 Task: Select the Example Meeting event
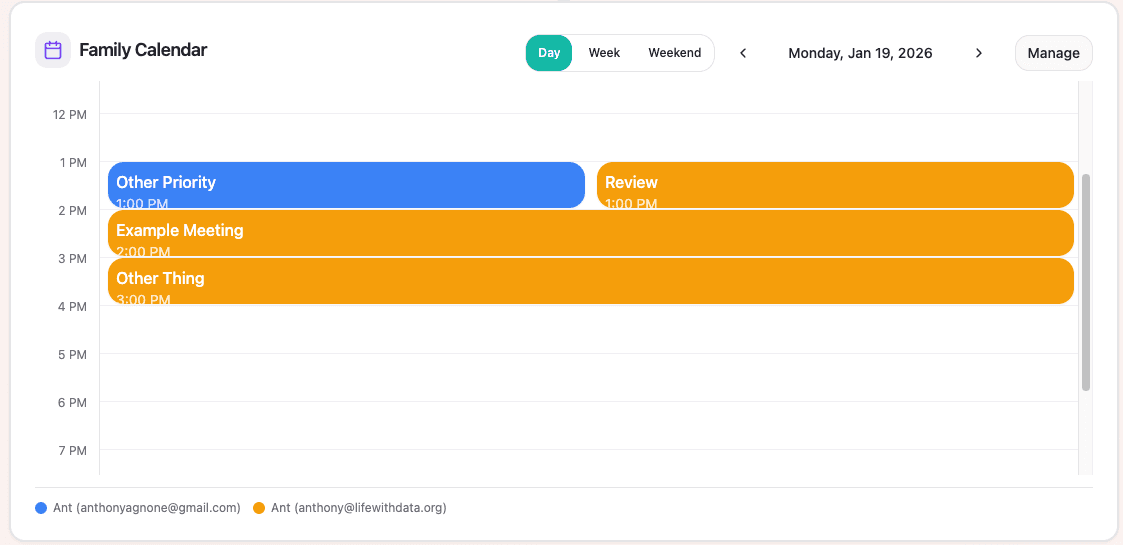point(590,233)
